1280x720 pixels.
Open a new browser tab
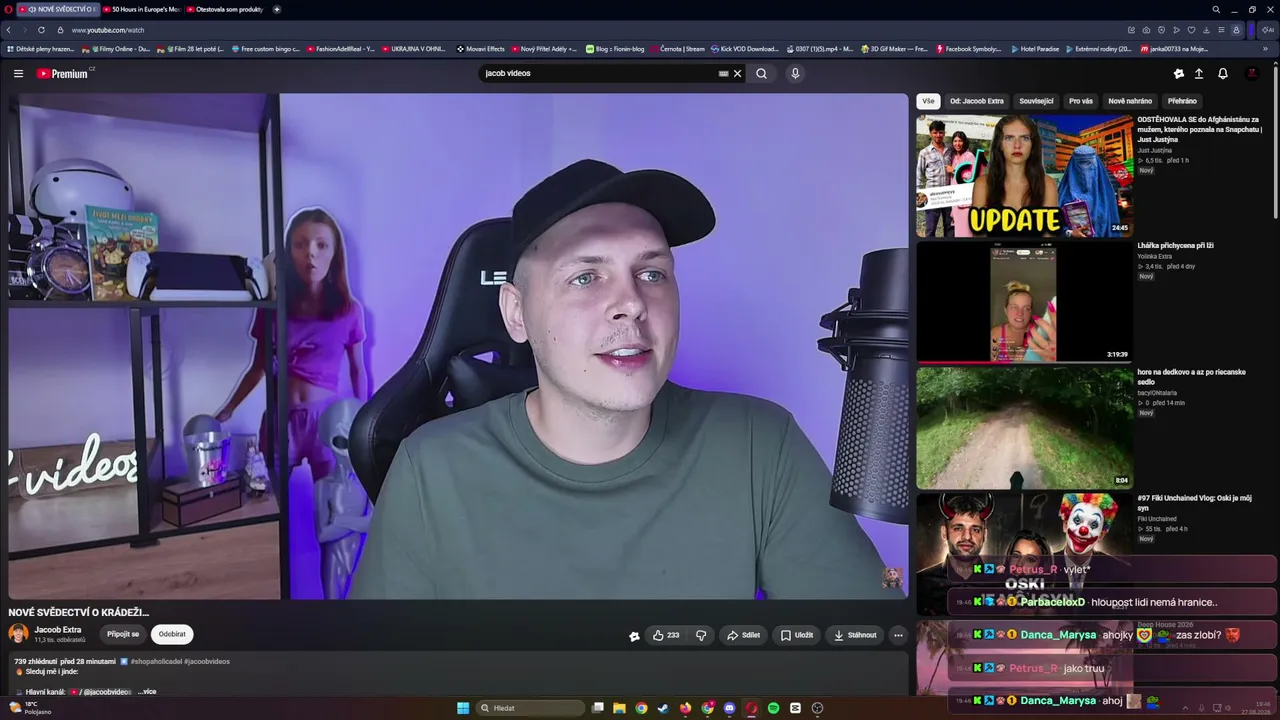(x=277, y=9)
